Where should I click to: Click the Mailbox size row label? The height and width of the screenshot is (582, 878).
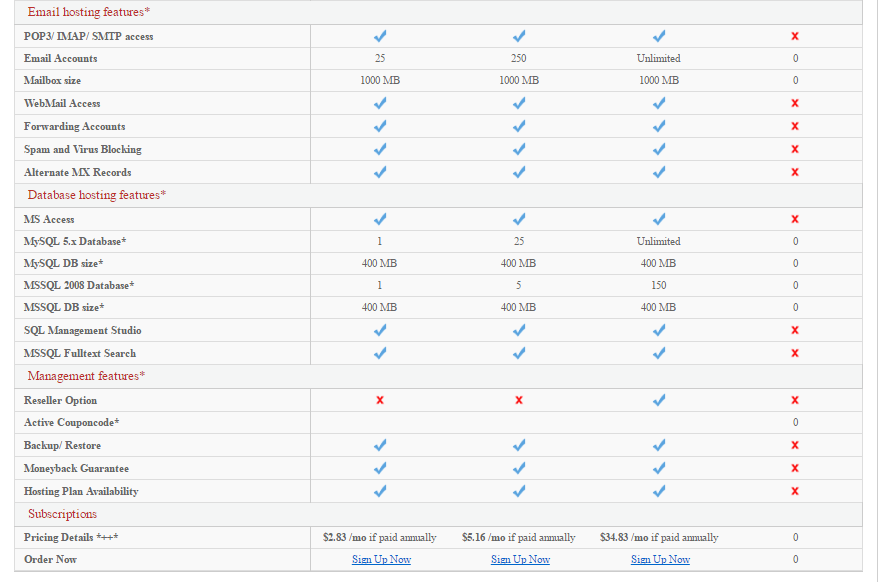pyautogui.click(x=52, y=81)
